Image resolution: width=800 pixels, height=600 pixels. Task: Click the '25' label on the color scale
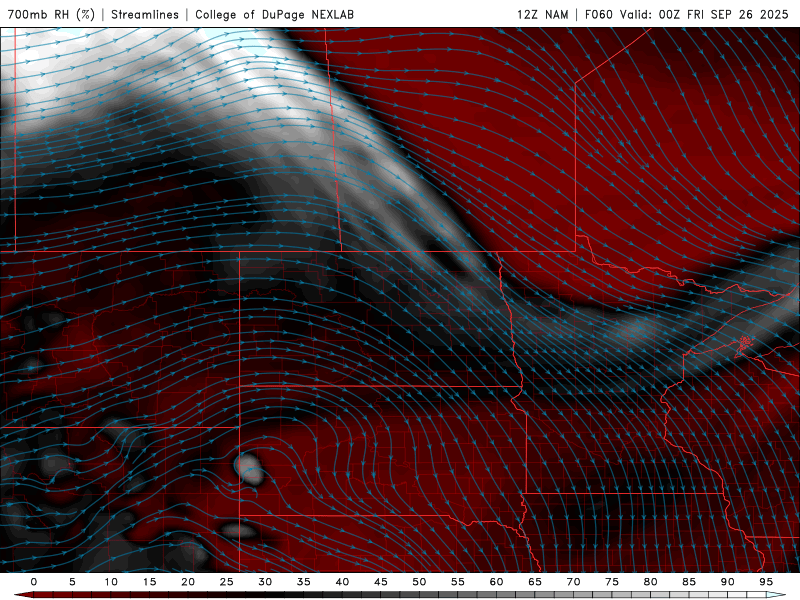tap(227, 582)
